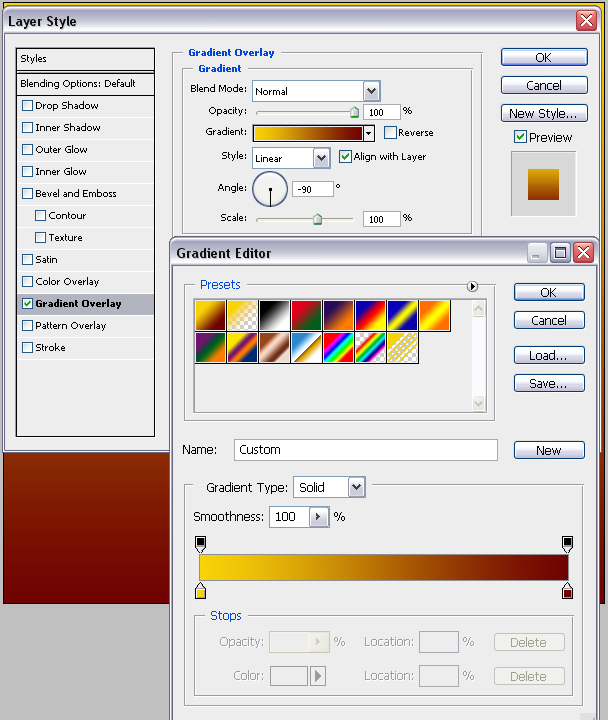This screenshot has width=608, height=720.
Task: Click the gradient Name field
Action: 366,450
